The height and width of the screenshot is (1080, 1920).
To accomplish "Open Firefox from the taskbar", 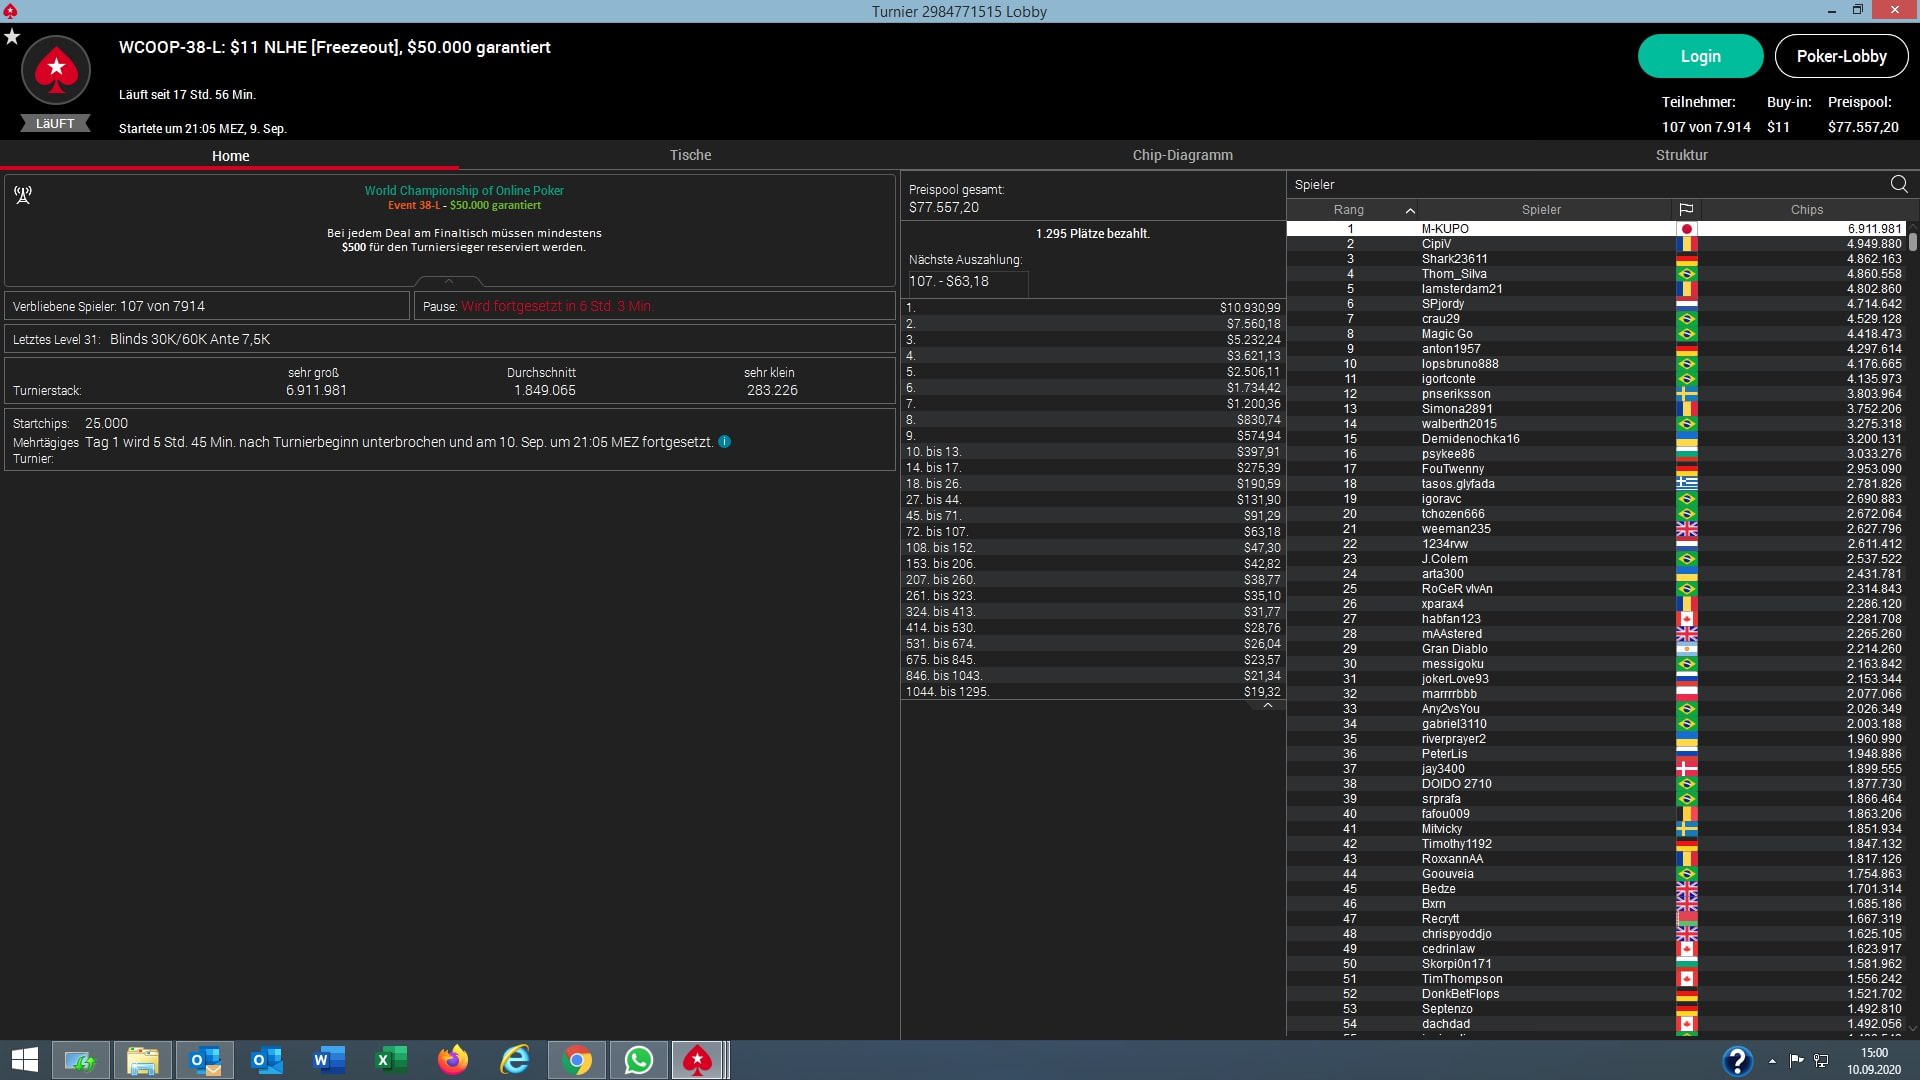I will coord(453,1060).
